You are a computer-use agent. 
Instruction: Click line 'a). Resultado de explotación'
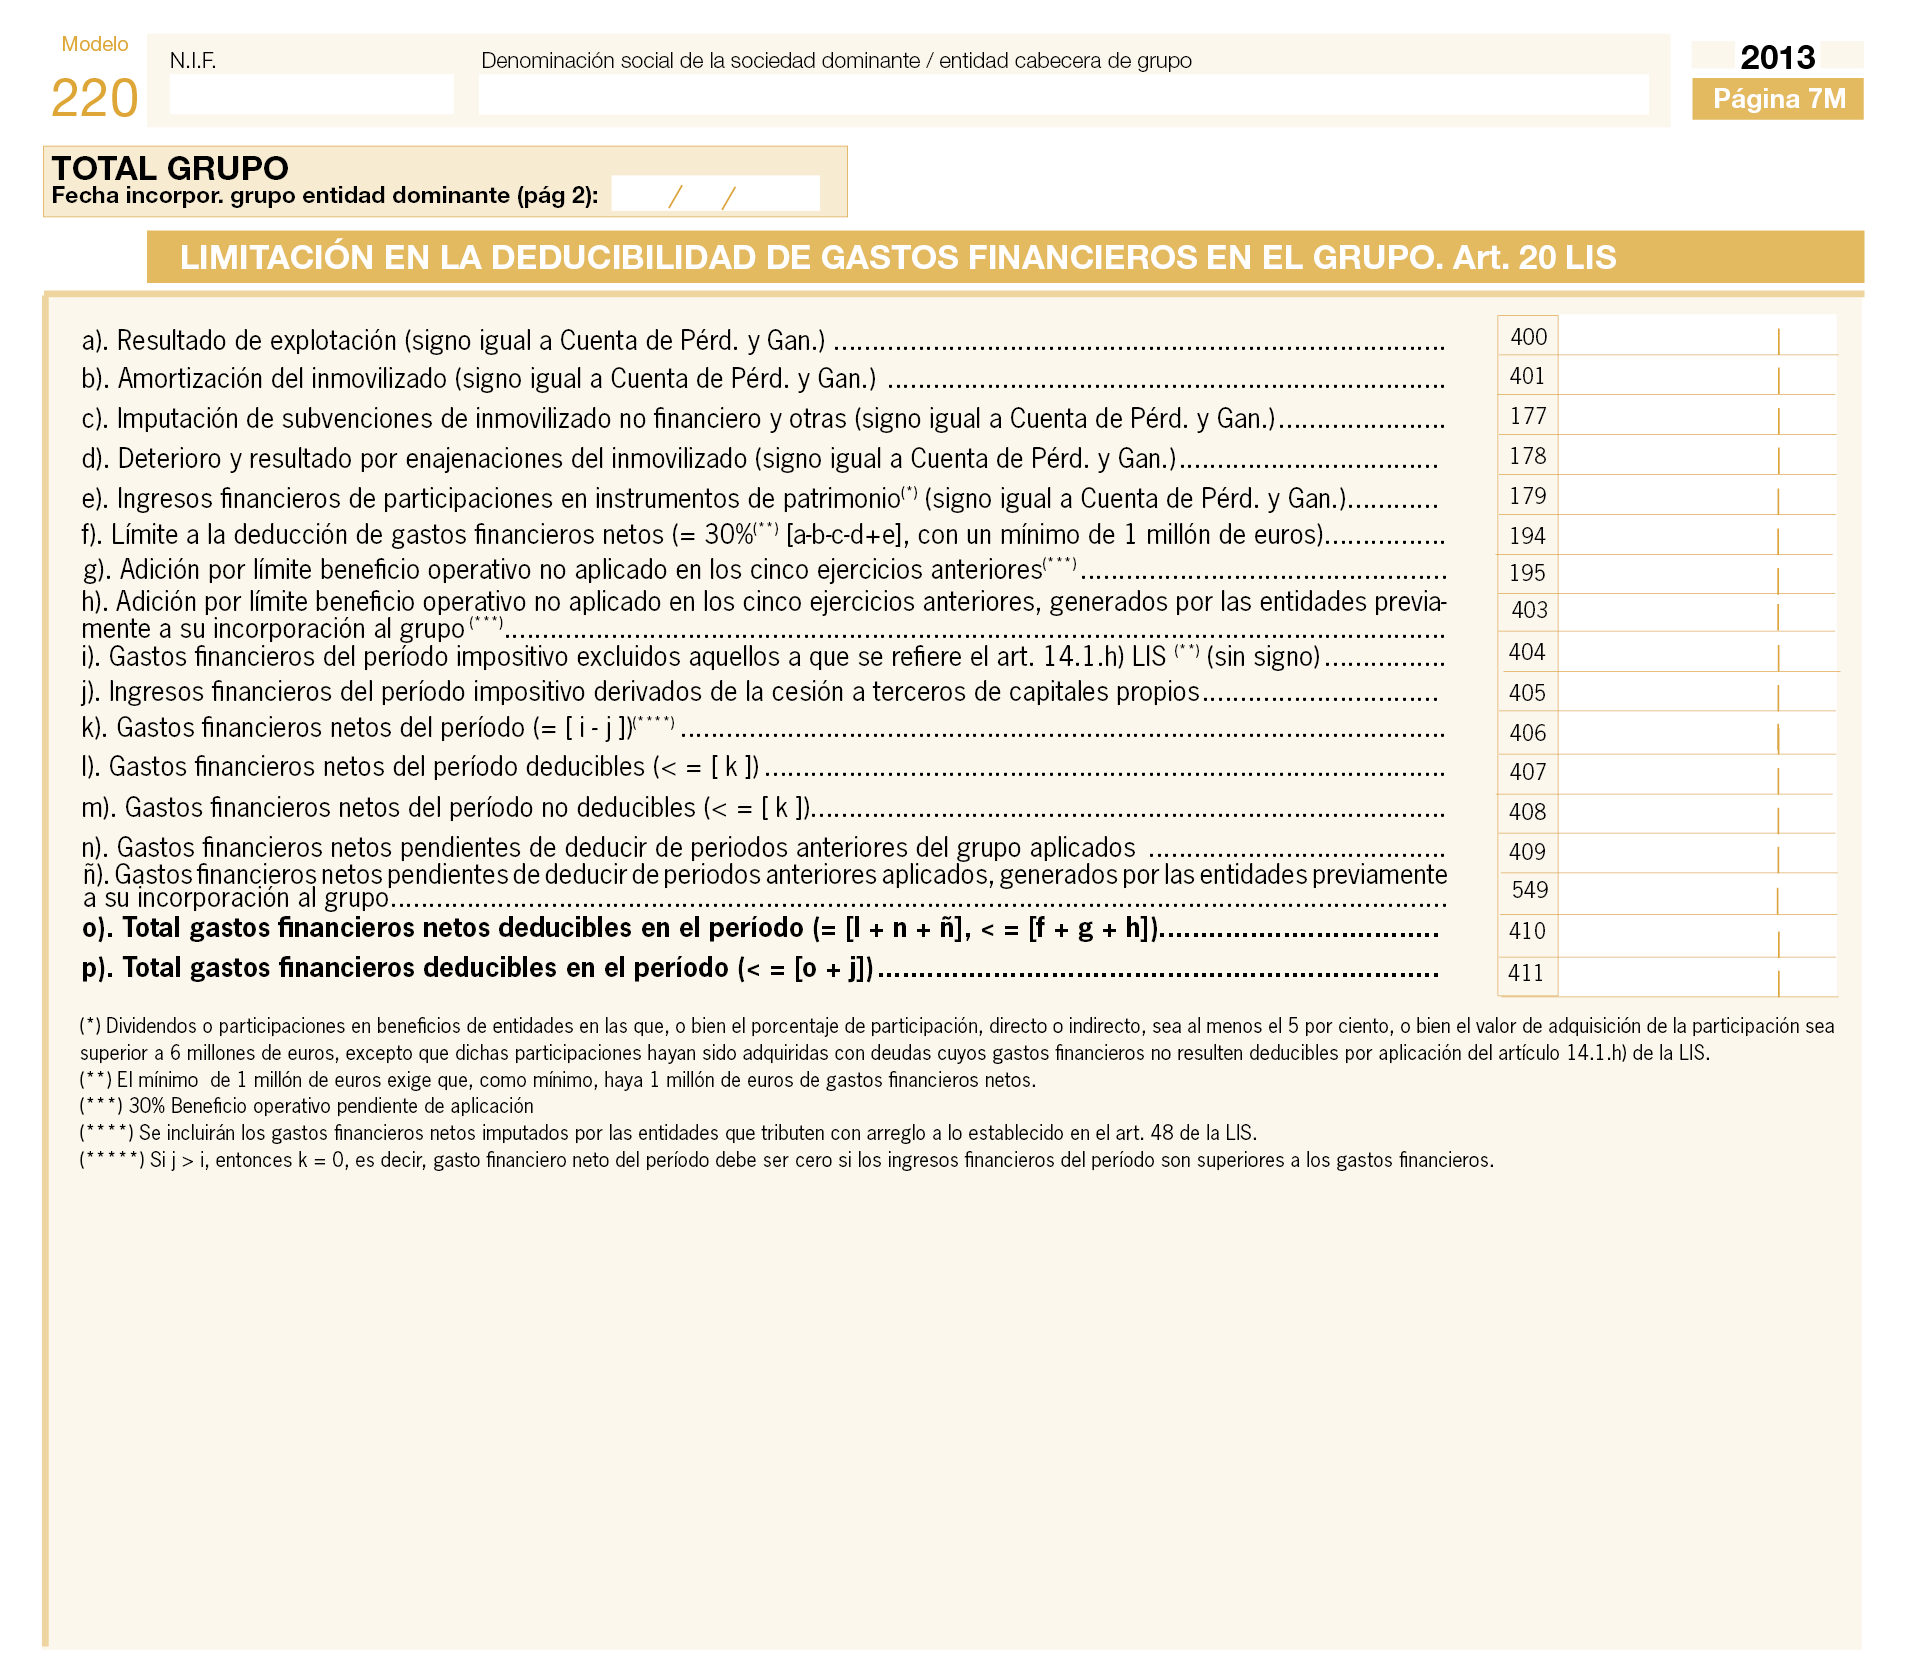tap(763, 341)
